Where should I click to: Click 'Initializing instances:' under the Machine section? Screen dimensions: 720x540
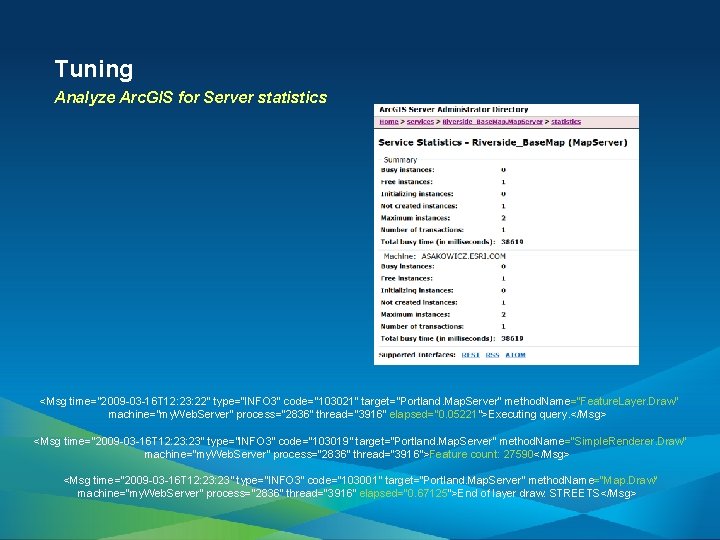417,290
